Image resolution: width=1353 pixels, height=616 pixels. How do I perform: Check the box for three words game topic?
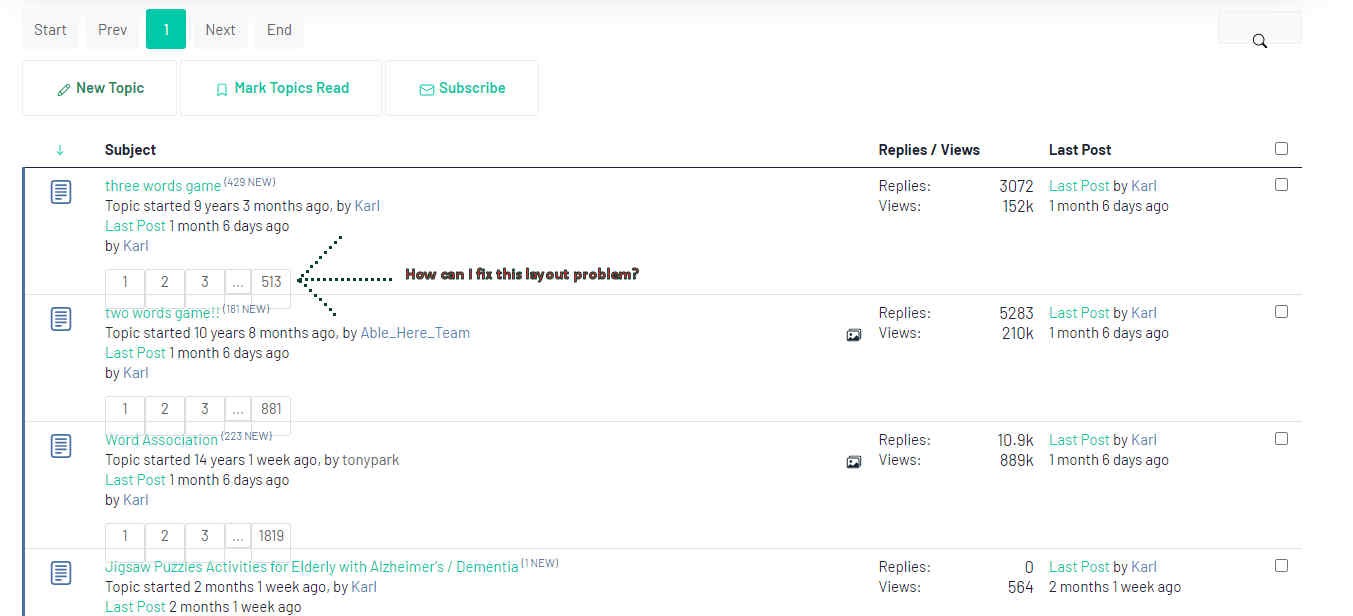pyautogui.click(x=1281, y=185)
